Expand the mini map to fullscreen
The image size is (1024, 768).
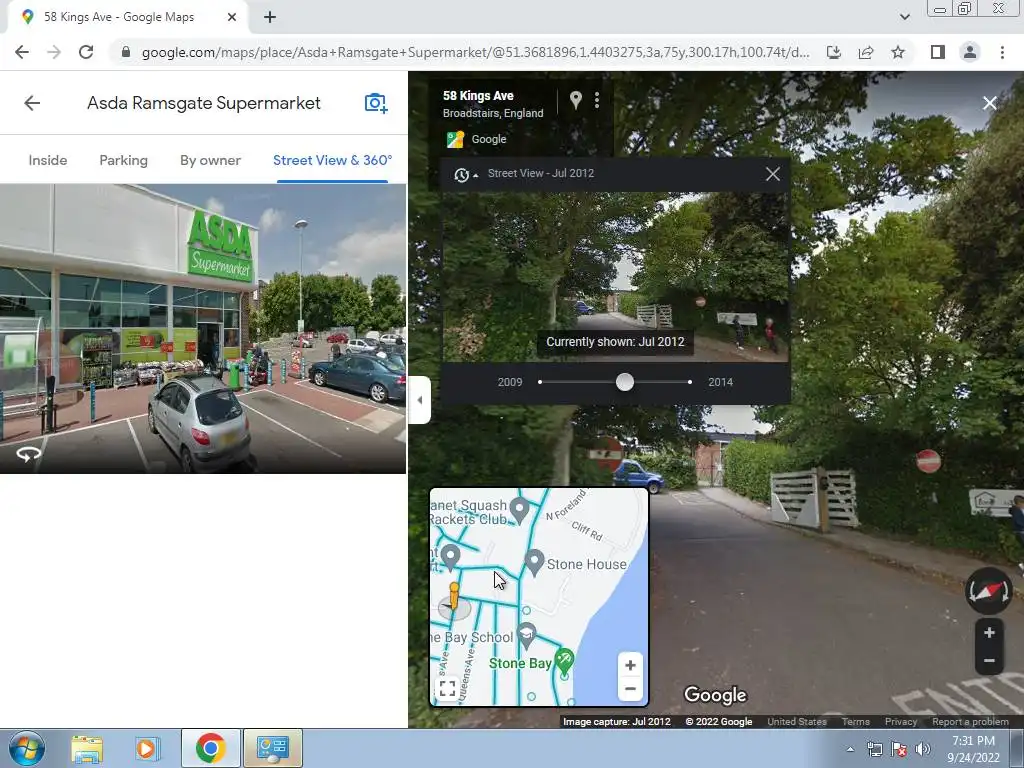(447, 688)
